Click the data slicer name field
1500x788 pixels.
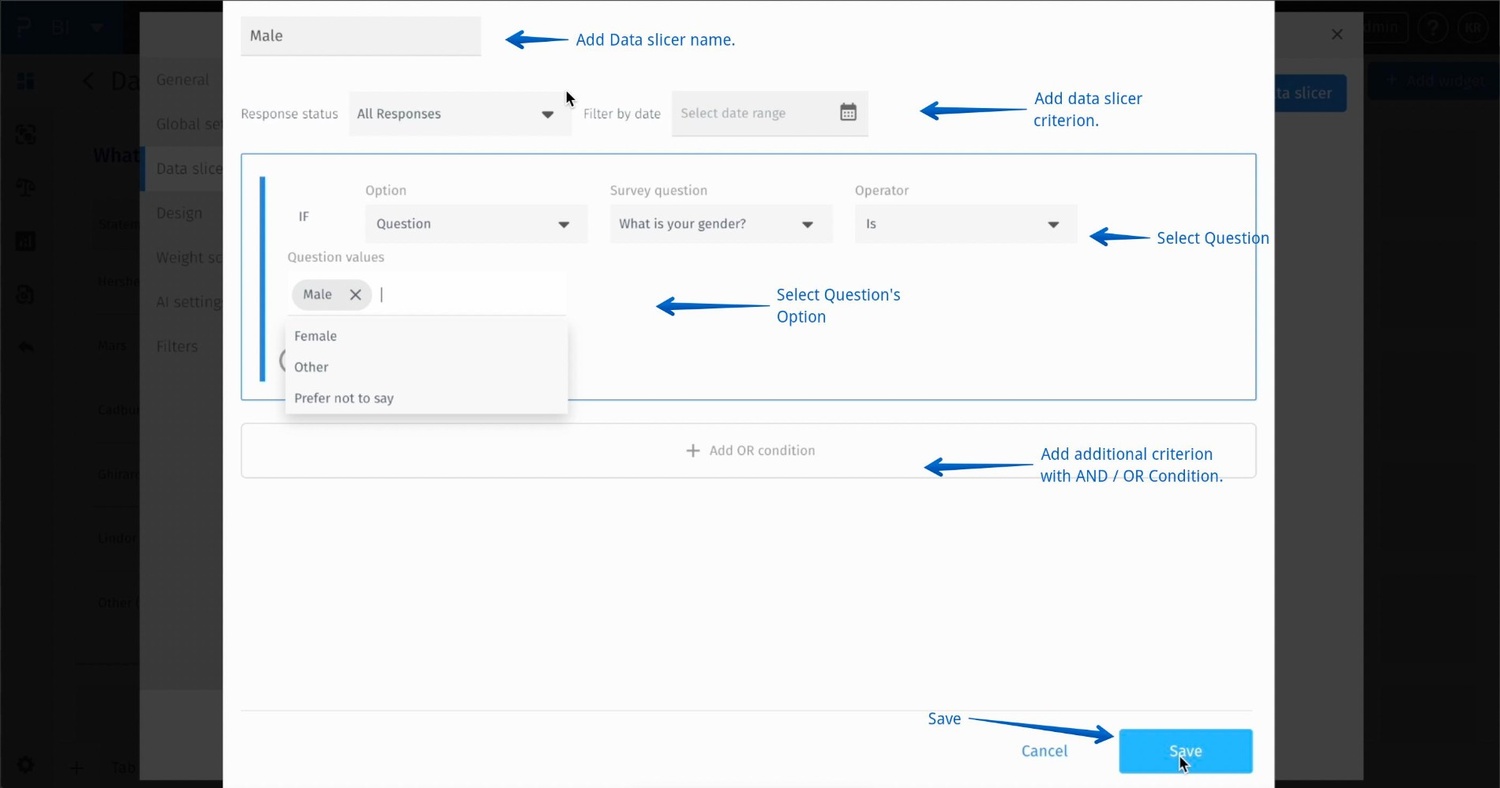click(360, 36)
